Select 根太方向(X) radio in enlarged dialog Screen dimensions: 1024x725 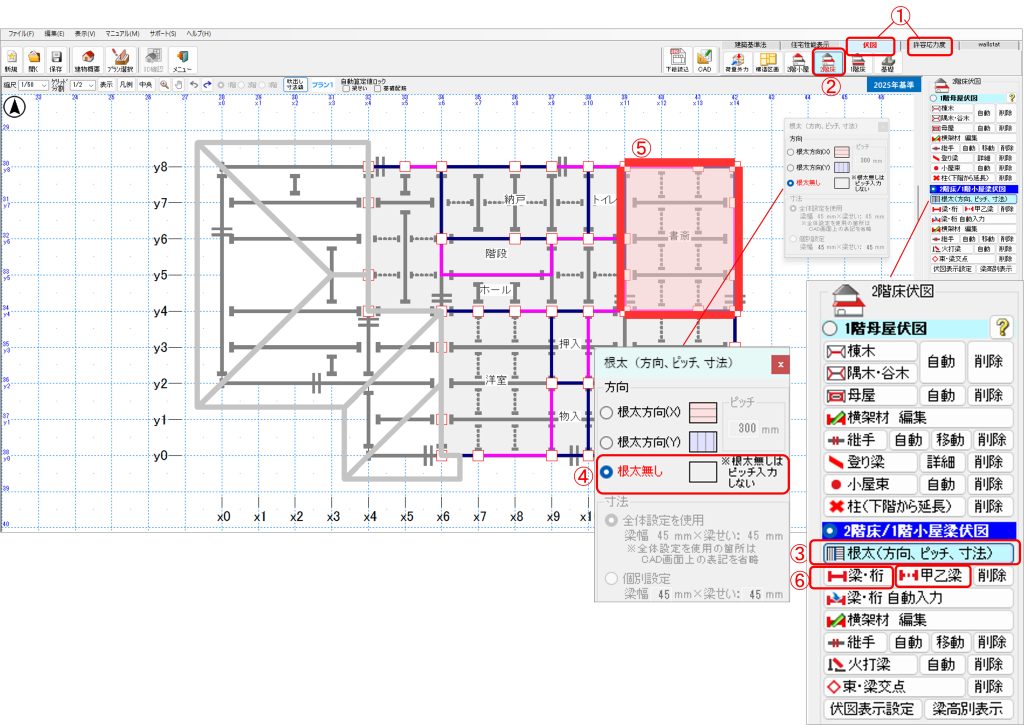[607, 412]
